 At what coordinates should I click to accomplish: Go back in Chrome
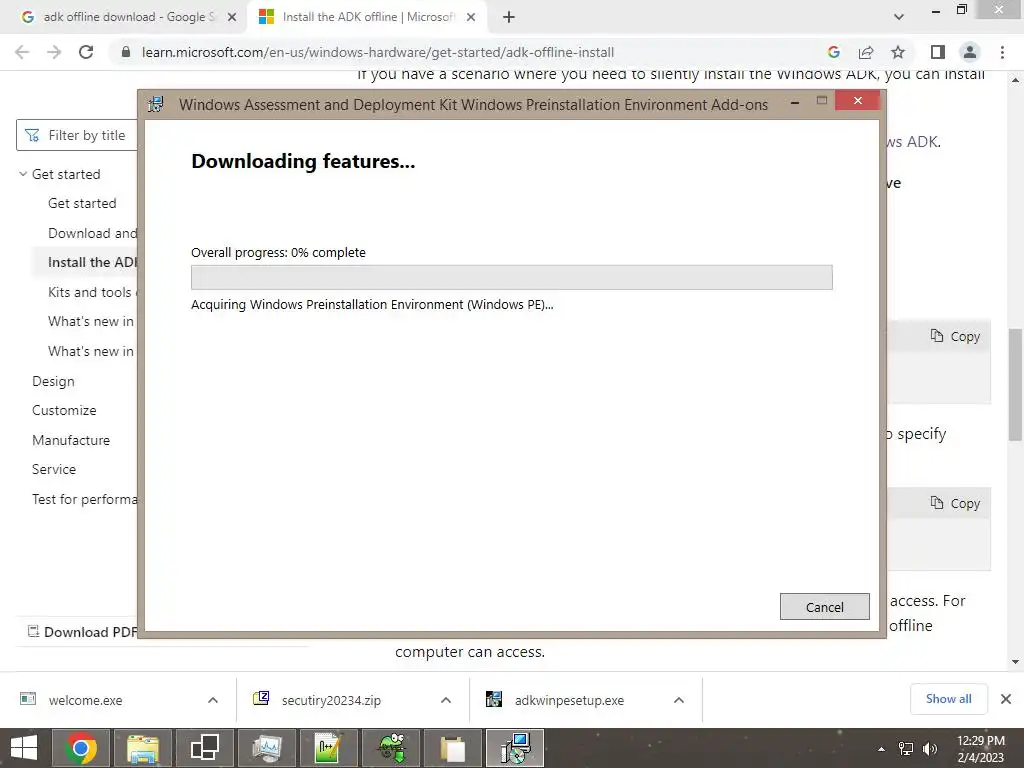pyautogui.click(x=22, y=52)
